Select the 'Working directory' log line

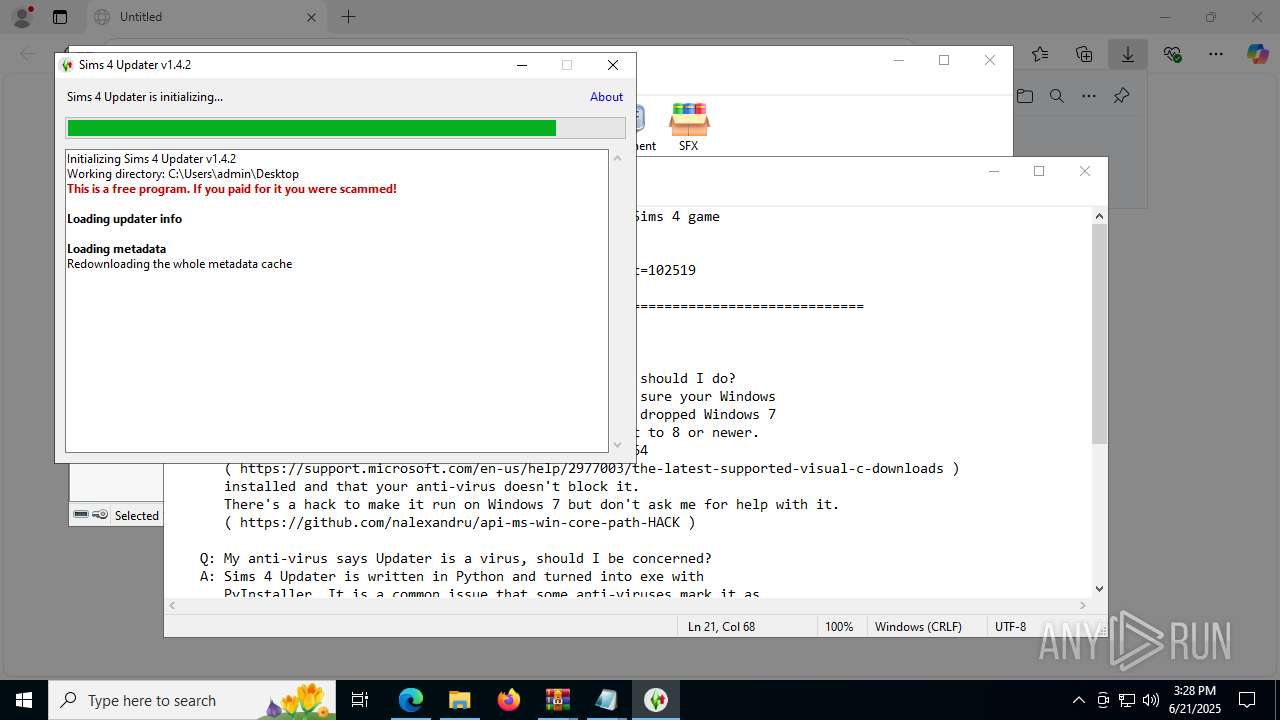(x=183, y=174)
